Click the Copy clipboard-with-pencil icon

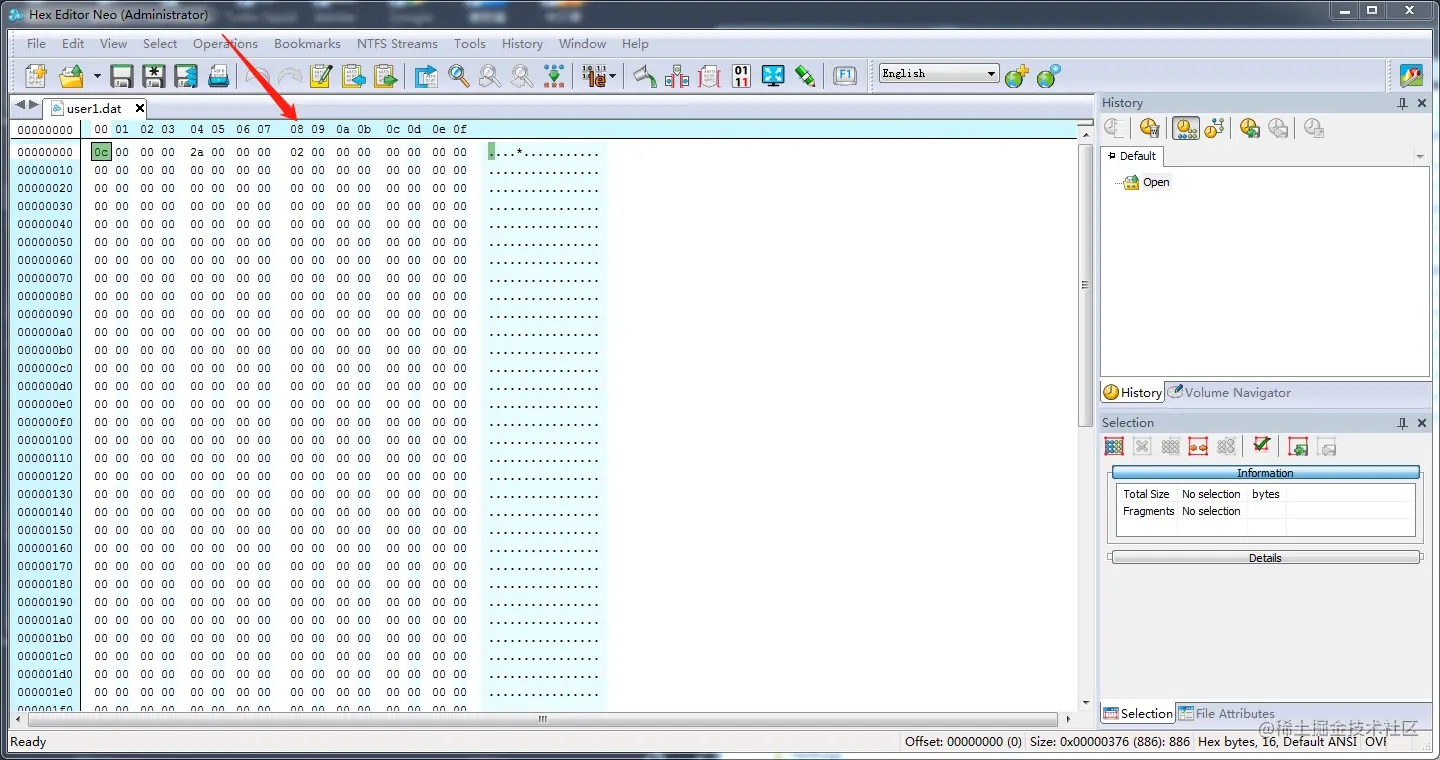321,76
